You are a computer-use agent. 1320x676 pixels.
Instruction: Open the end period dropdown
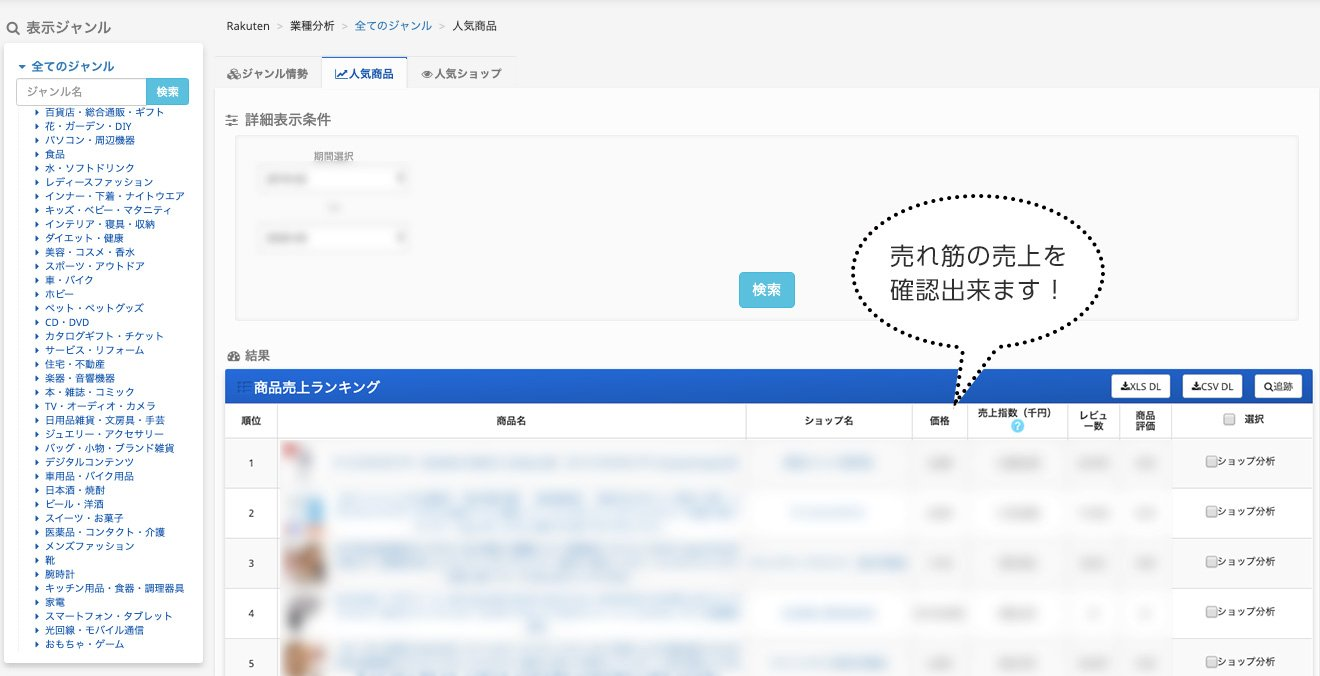[333, 238]
